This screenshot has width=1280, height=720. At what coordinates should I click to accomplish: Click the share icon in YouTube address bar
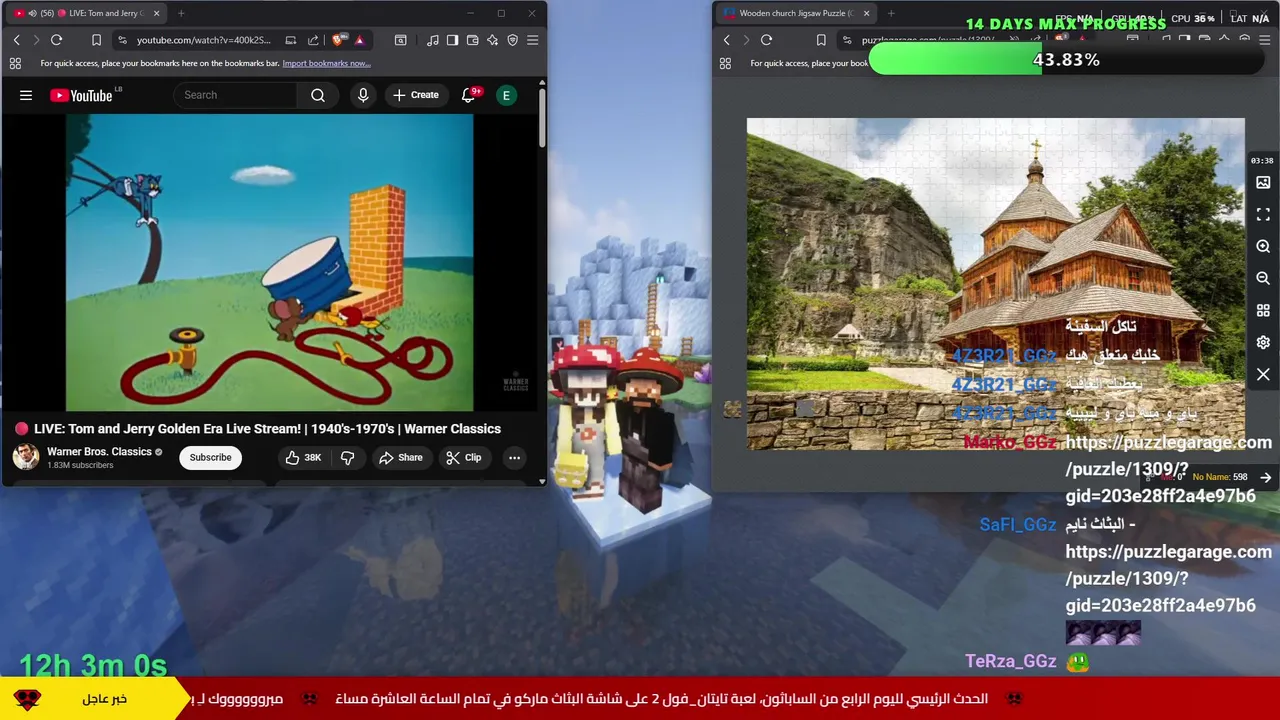(313, 40)
